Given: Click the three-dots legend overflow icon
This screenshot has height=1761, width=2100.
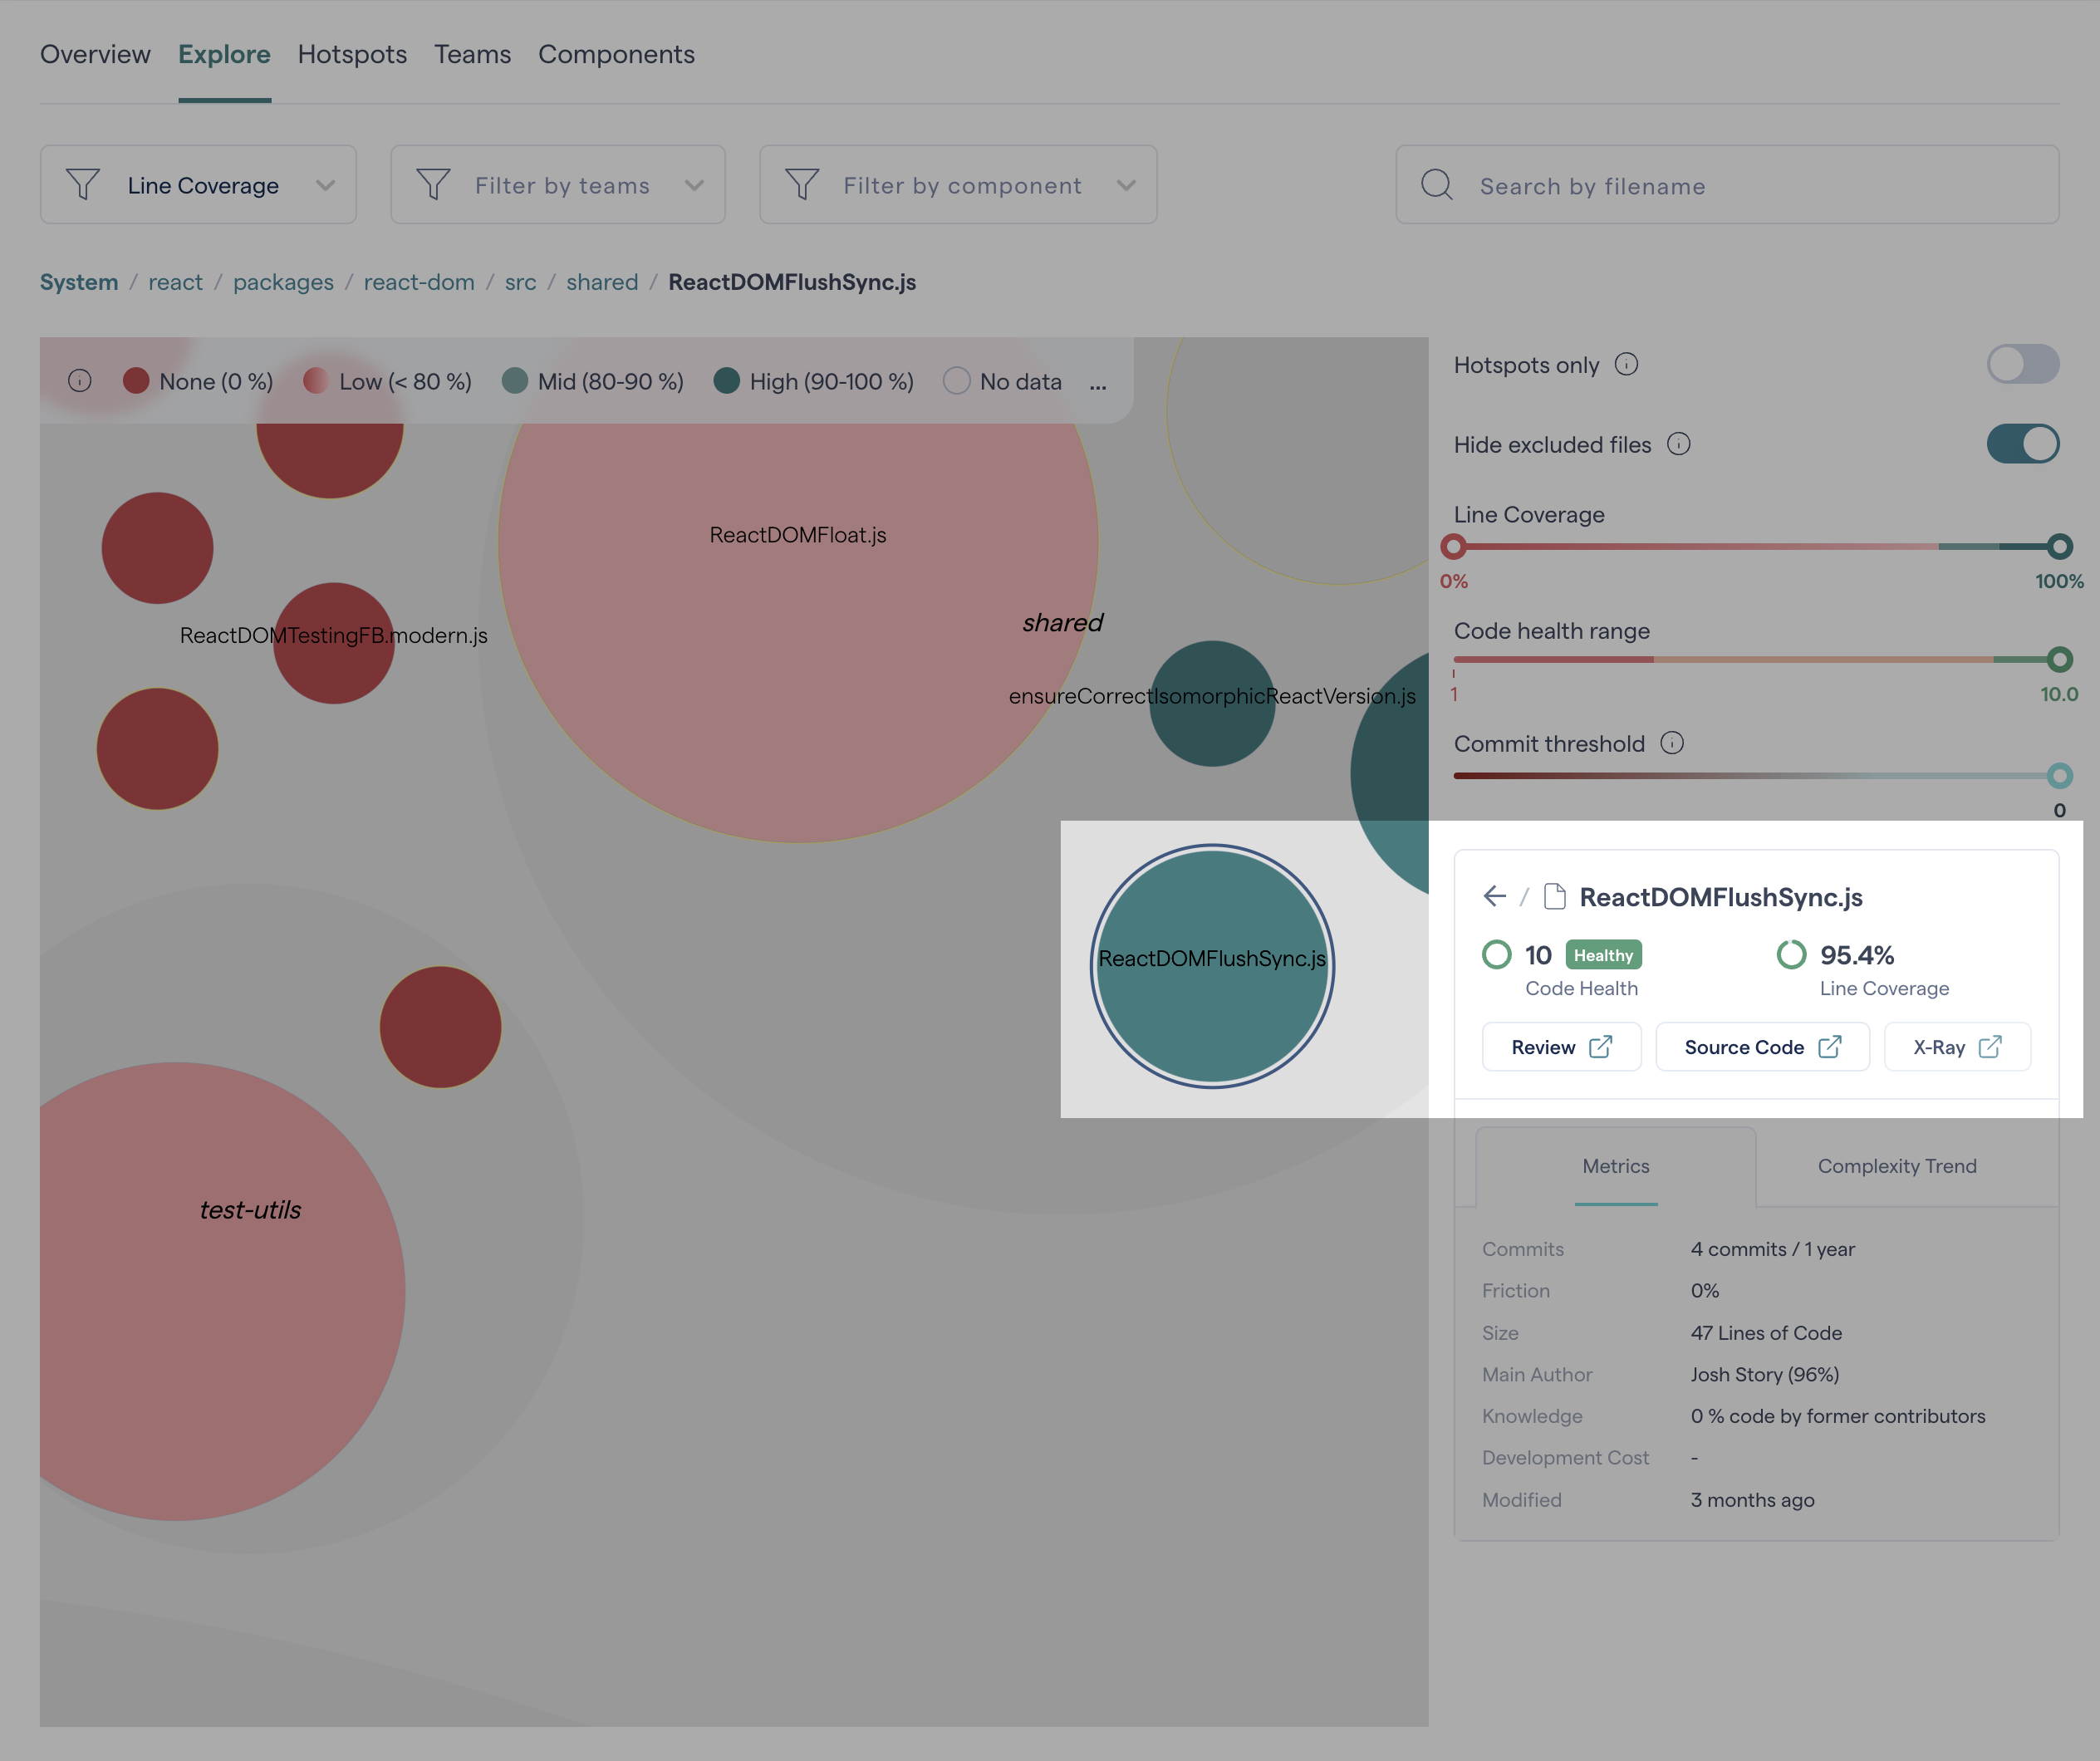Looking at the screenshot, I should [1098, 383].
